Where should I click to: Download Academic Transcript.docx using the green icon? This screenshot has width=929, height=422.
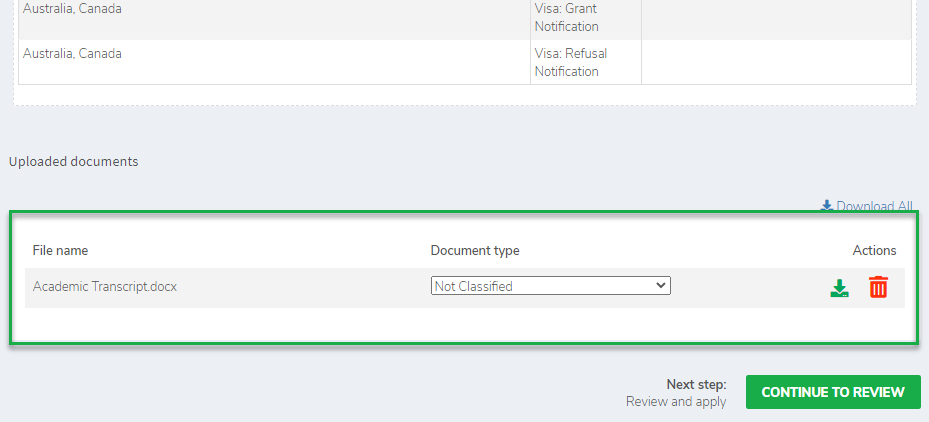(x=840, y=288)
